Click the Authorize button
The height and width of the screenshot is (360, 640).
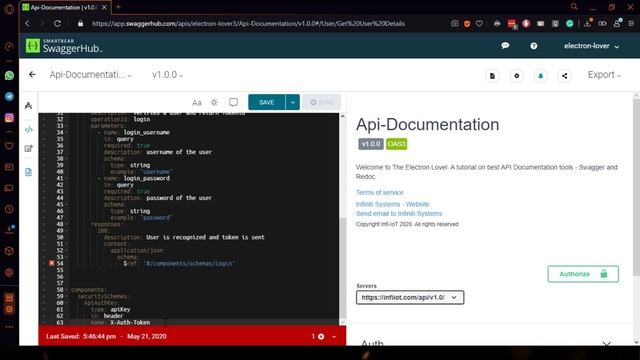[x=583, y=274]
